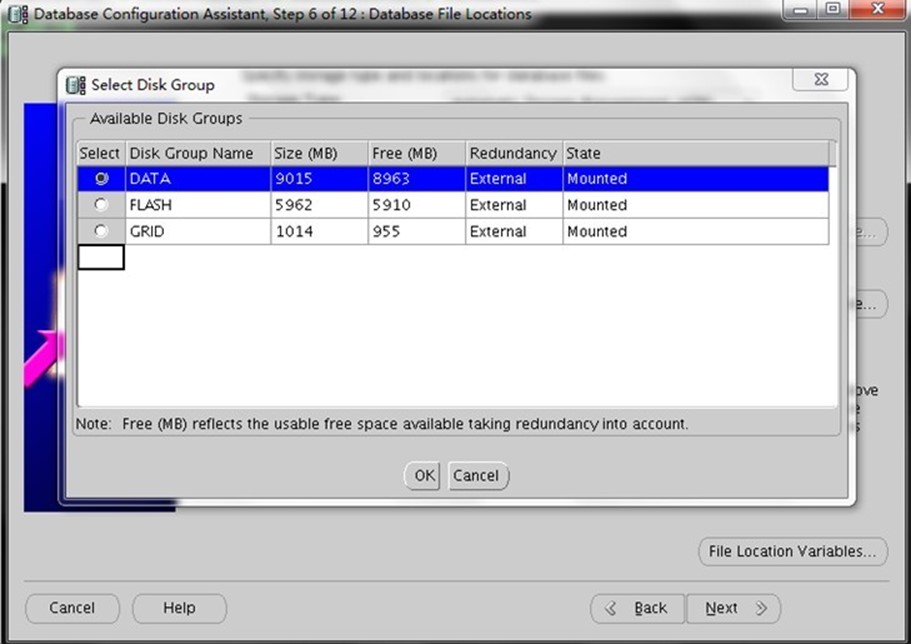Click the Free (MB) column header
Screen dimensions: 911x644
point(417,153)
